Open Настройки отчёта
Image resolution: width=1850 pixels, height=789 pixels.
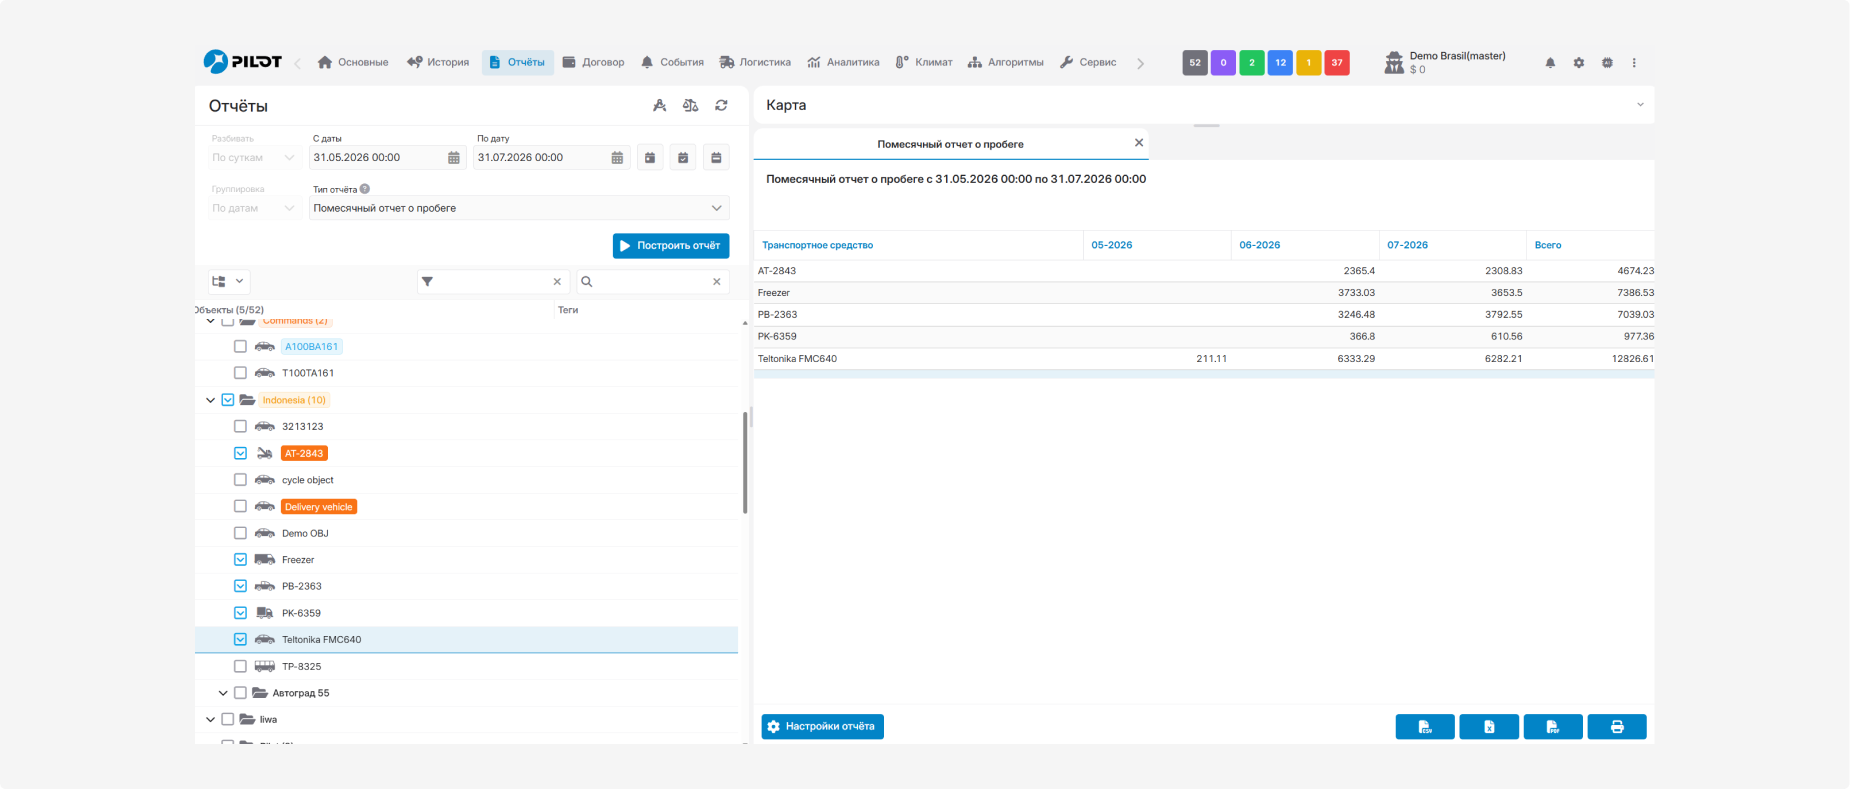(x=822, y=727)
